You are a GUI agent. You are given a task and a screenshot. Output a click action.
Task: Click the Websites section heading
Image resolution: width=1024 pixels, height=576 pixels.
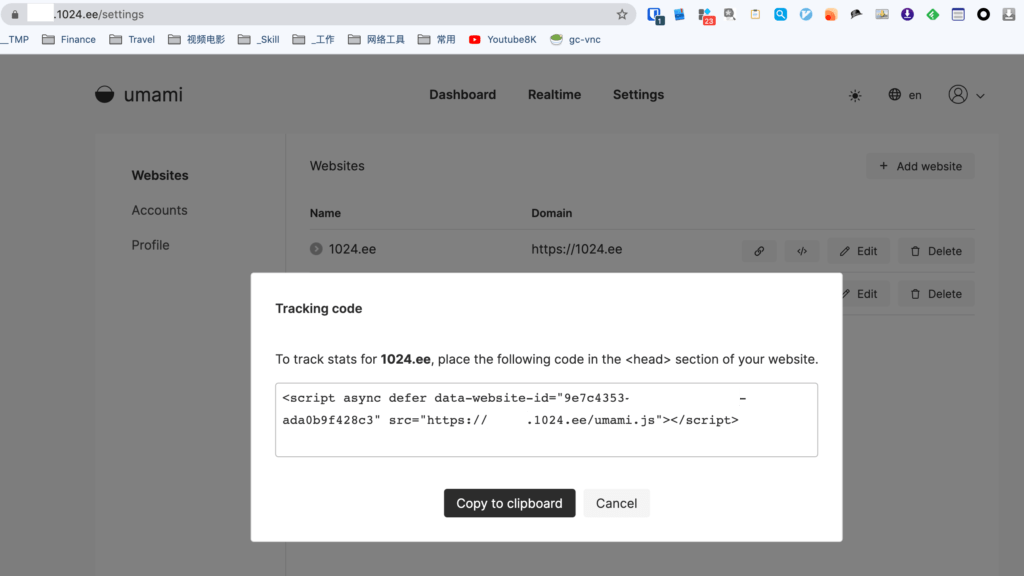(337, 166)
